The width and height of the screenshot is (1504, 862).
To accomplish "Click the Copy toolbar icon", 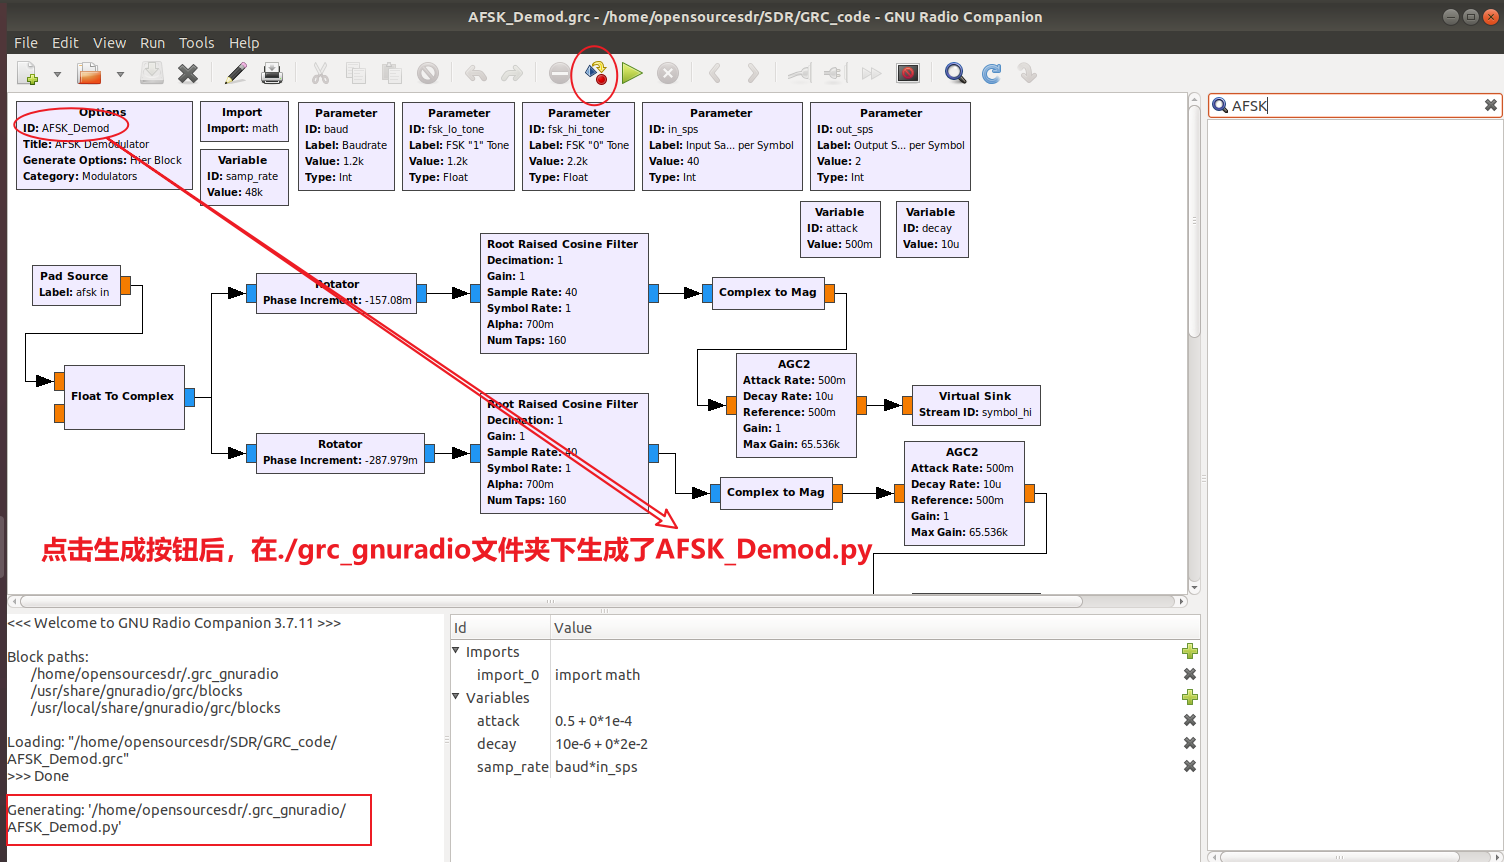I will (356, 72).
